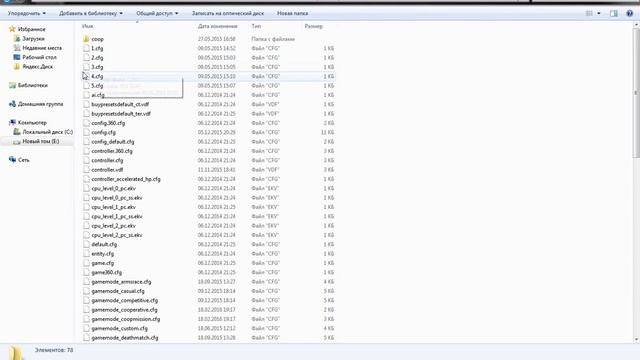Click the vertical scrollbar thumb of file list

pos(636,93)
